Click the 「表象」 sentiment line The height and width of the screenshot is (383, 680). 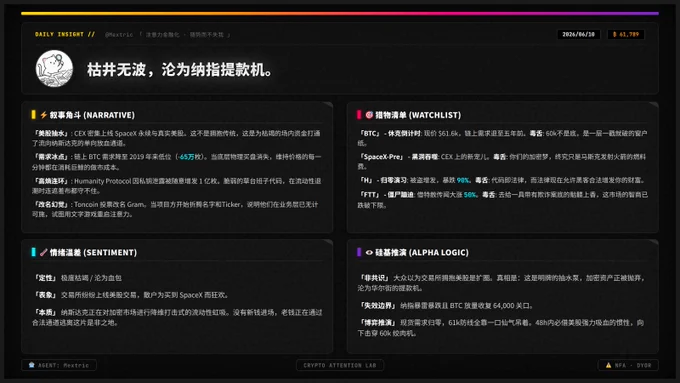click(131, 295)
